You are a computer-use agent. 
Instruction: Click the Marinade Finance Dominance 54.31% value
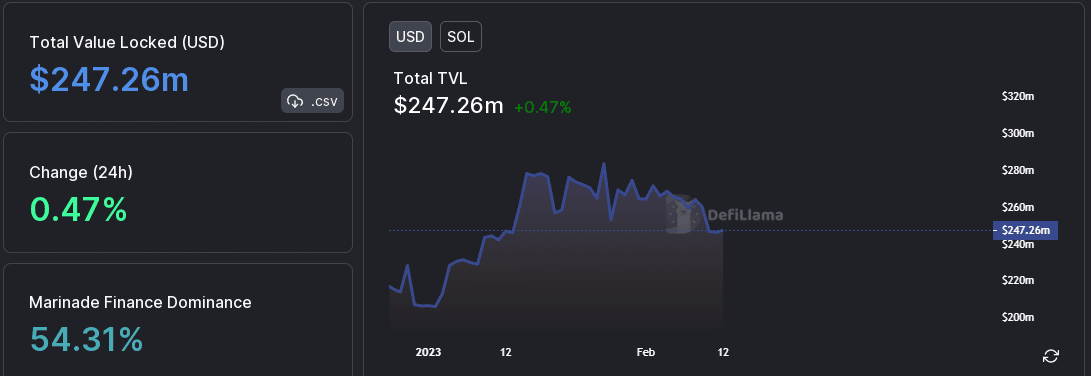pos(86,339)
